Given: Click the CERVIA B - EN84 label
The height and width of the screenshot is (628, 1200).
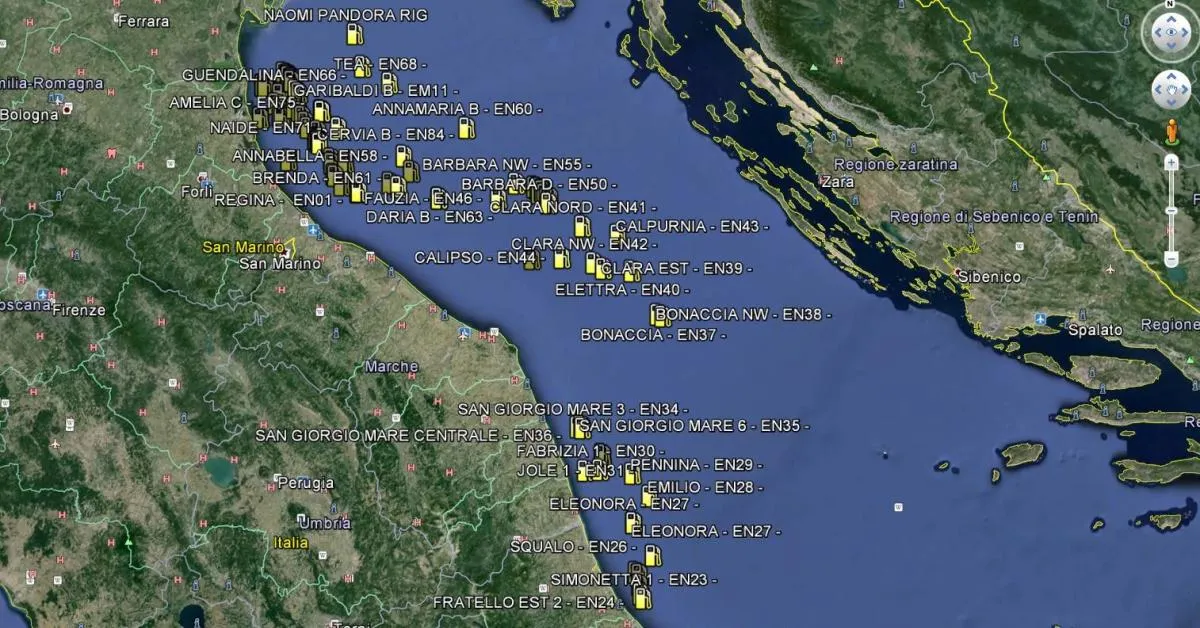Looking at the screenshot, I should pos(385,134).
